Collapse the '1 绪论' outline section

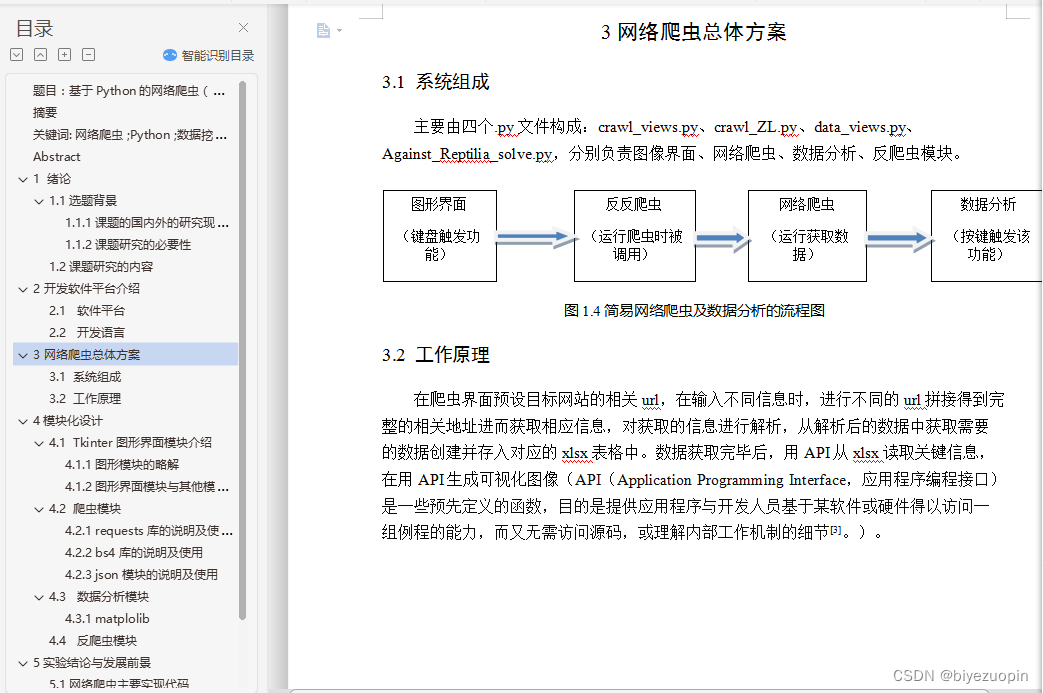pyautogui.click(x=23, y=179)
